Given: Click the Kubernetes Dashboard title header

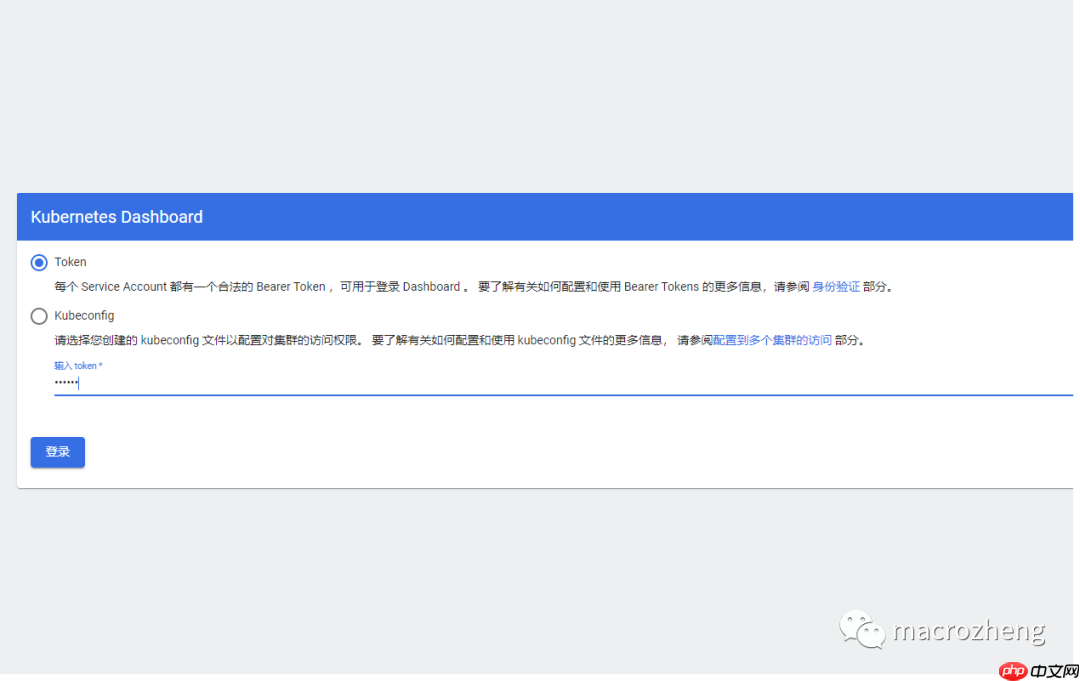Looking at the screenshot, I should (116, 216).
